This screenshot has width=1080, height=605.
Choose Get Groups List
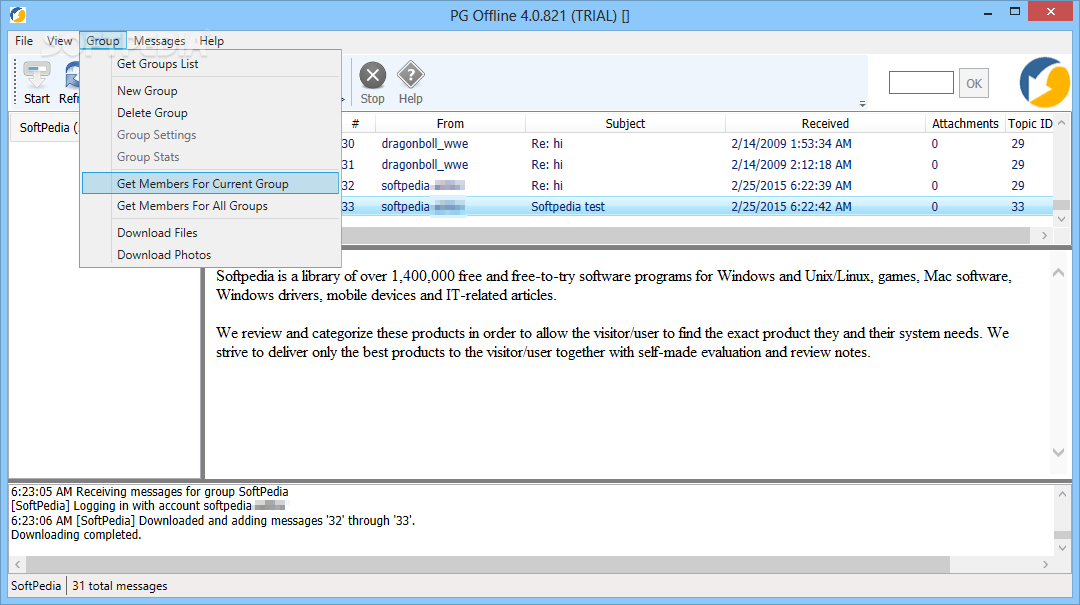click(x=211, y=63)
